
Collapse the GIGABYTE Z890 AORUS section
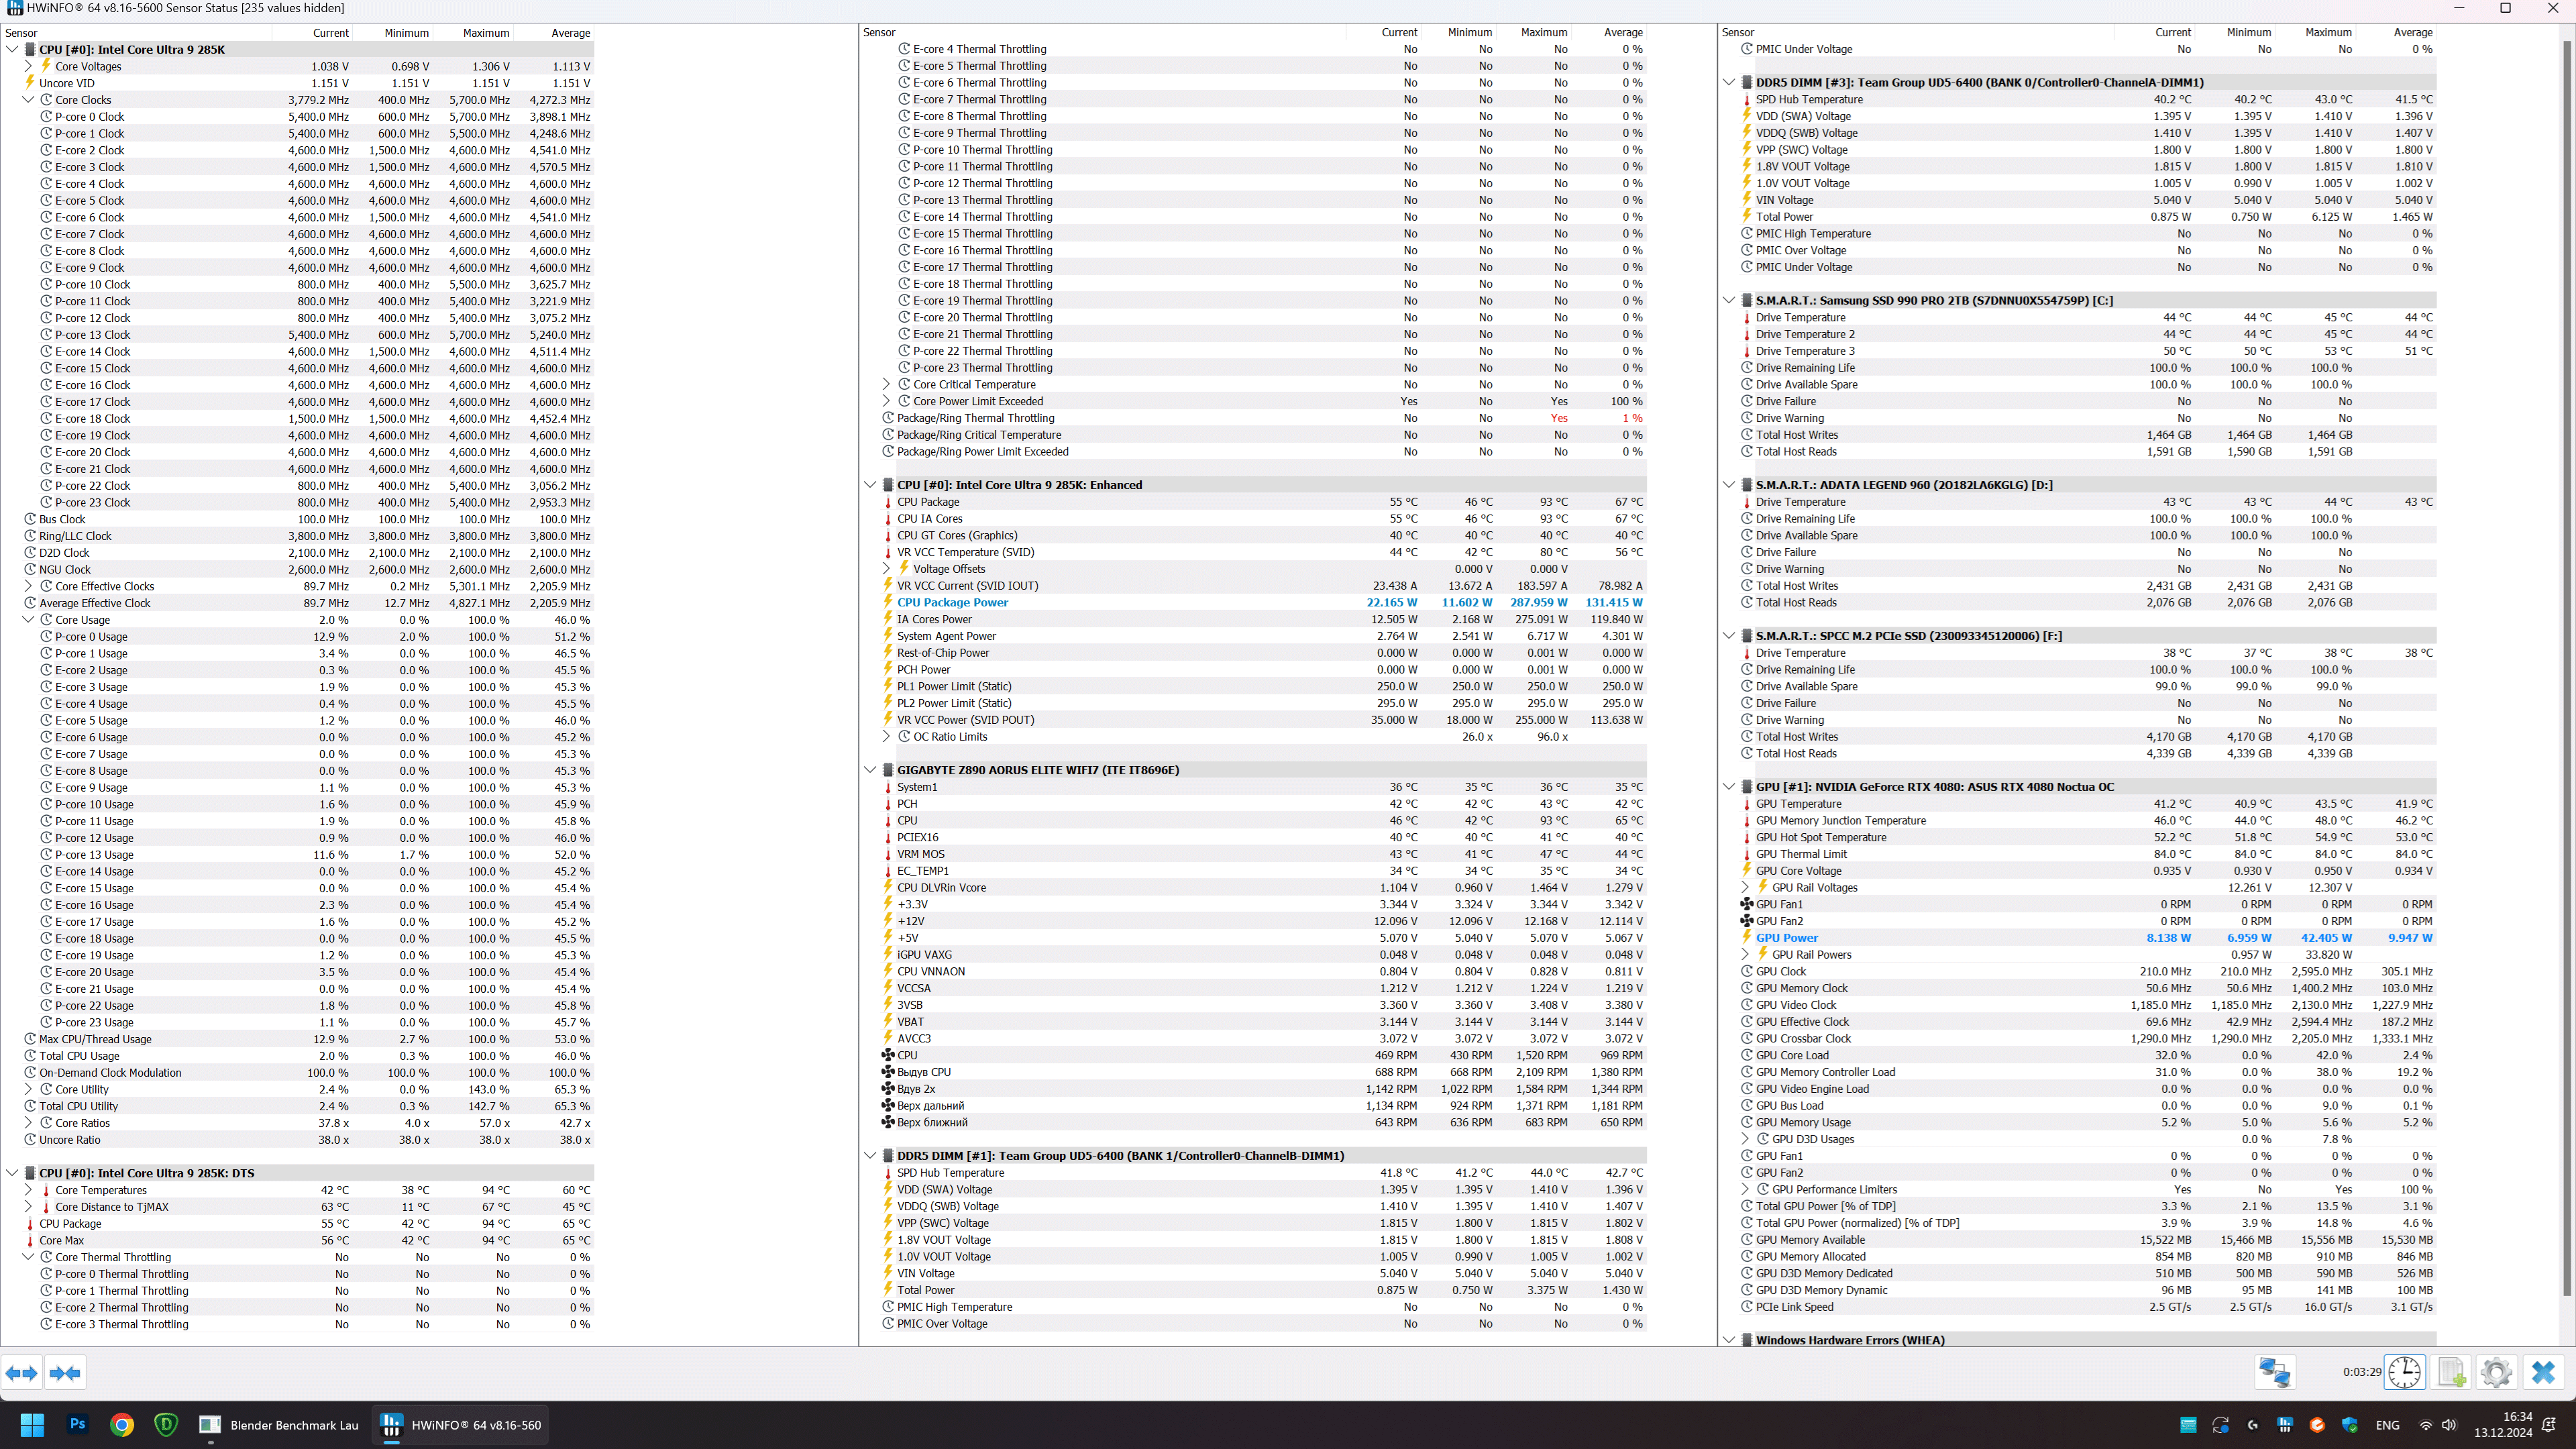870,770
